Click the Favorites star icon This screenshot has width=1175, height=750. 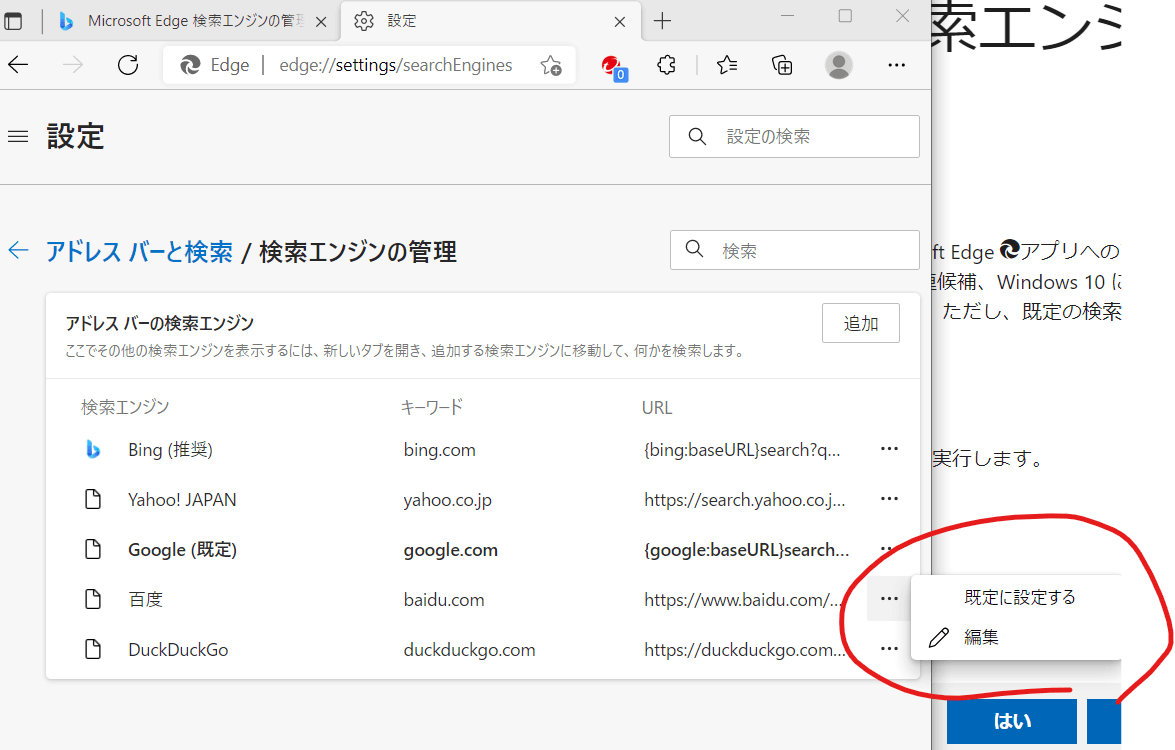(x=726, y=64)
